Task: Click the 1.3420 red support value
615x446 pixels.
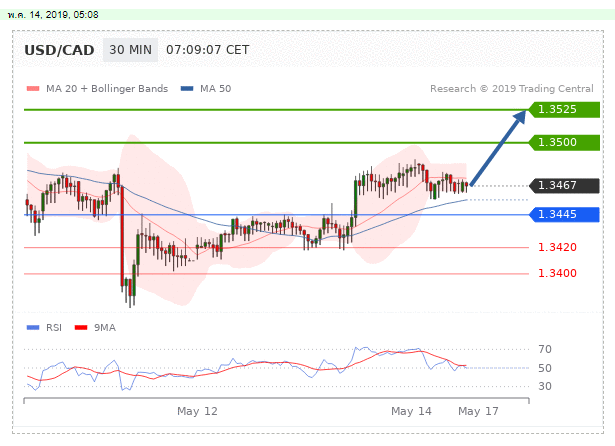Action: tap(557, 248)
